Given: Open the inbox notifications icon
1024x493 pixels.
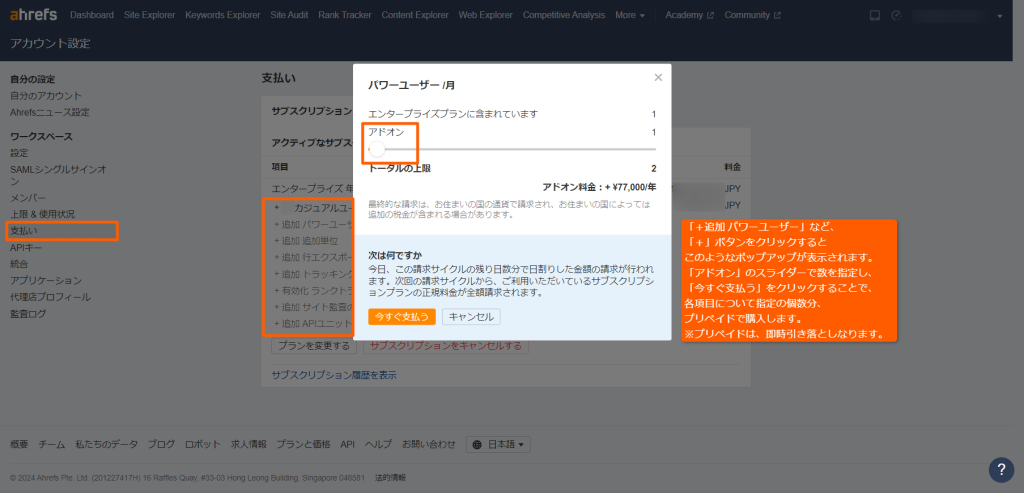Looking at the screenshot, I should (875, 15).
